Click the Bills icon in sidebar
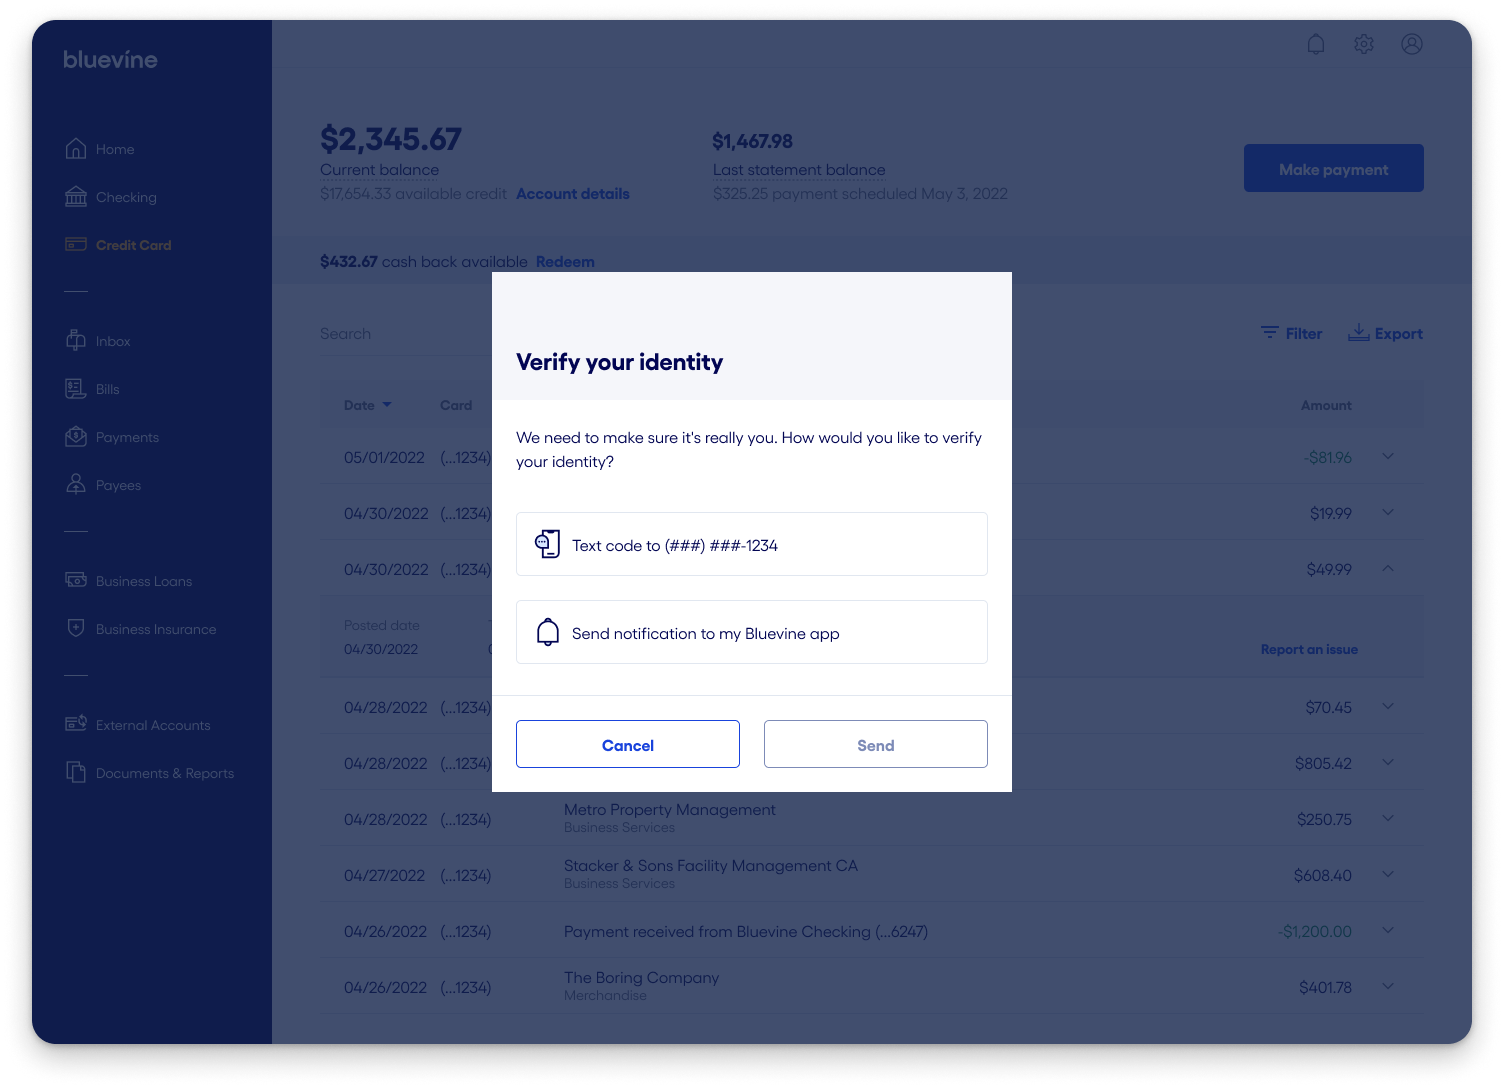Screen dimensions: 1504x1088 tap(76, 389)
